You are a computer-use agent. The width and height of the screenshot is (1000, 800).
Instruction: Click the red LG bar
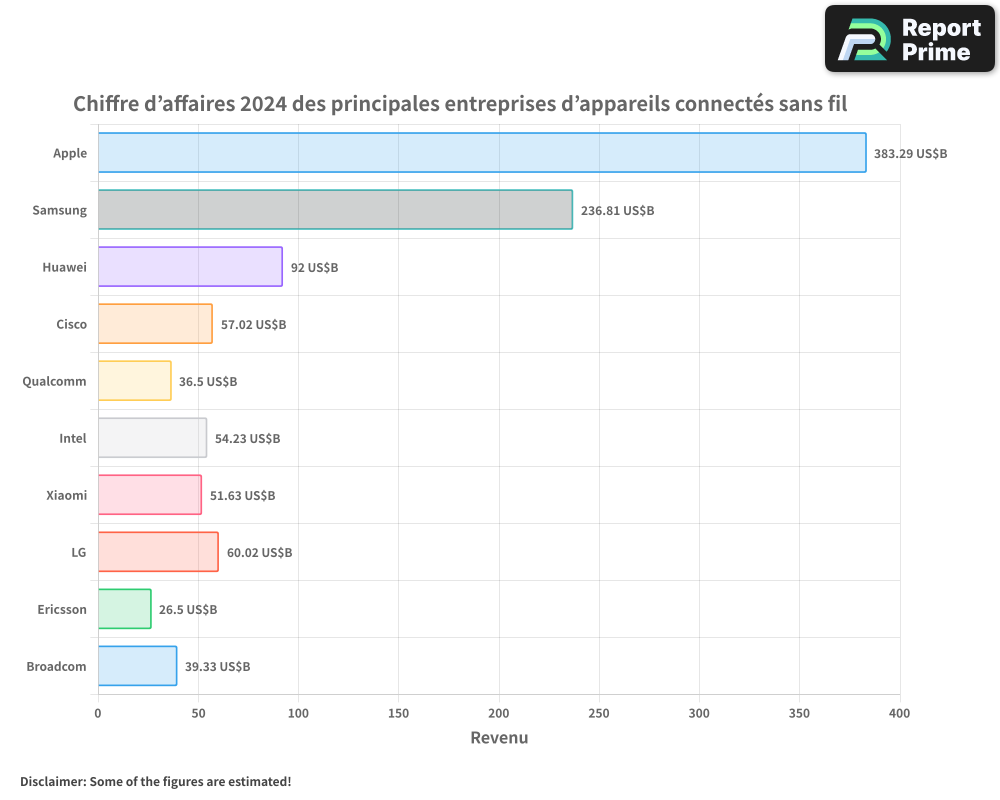coord(158,552)
